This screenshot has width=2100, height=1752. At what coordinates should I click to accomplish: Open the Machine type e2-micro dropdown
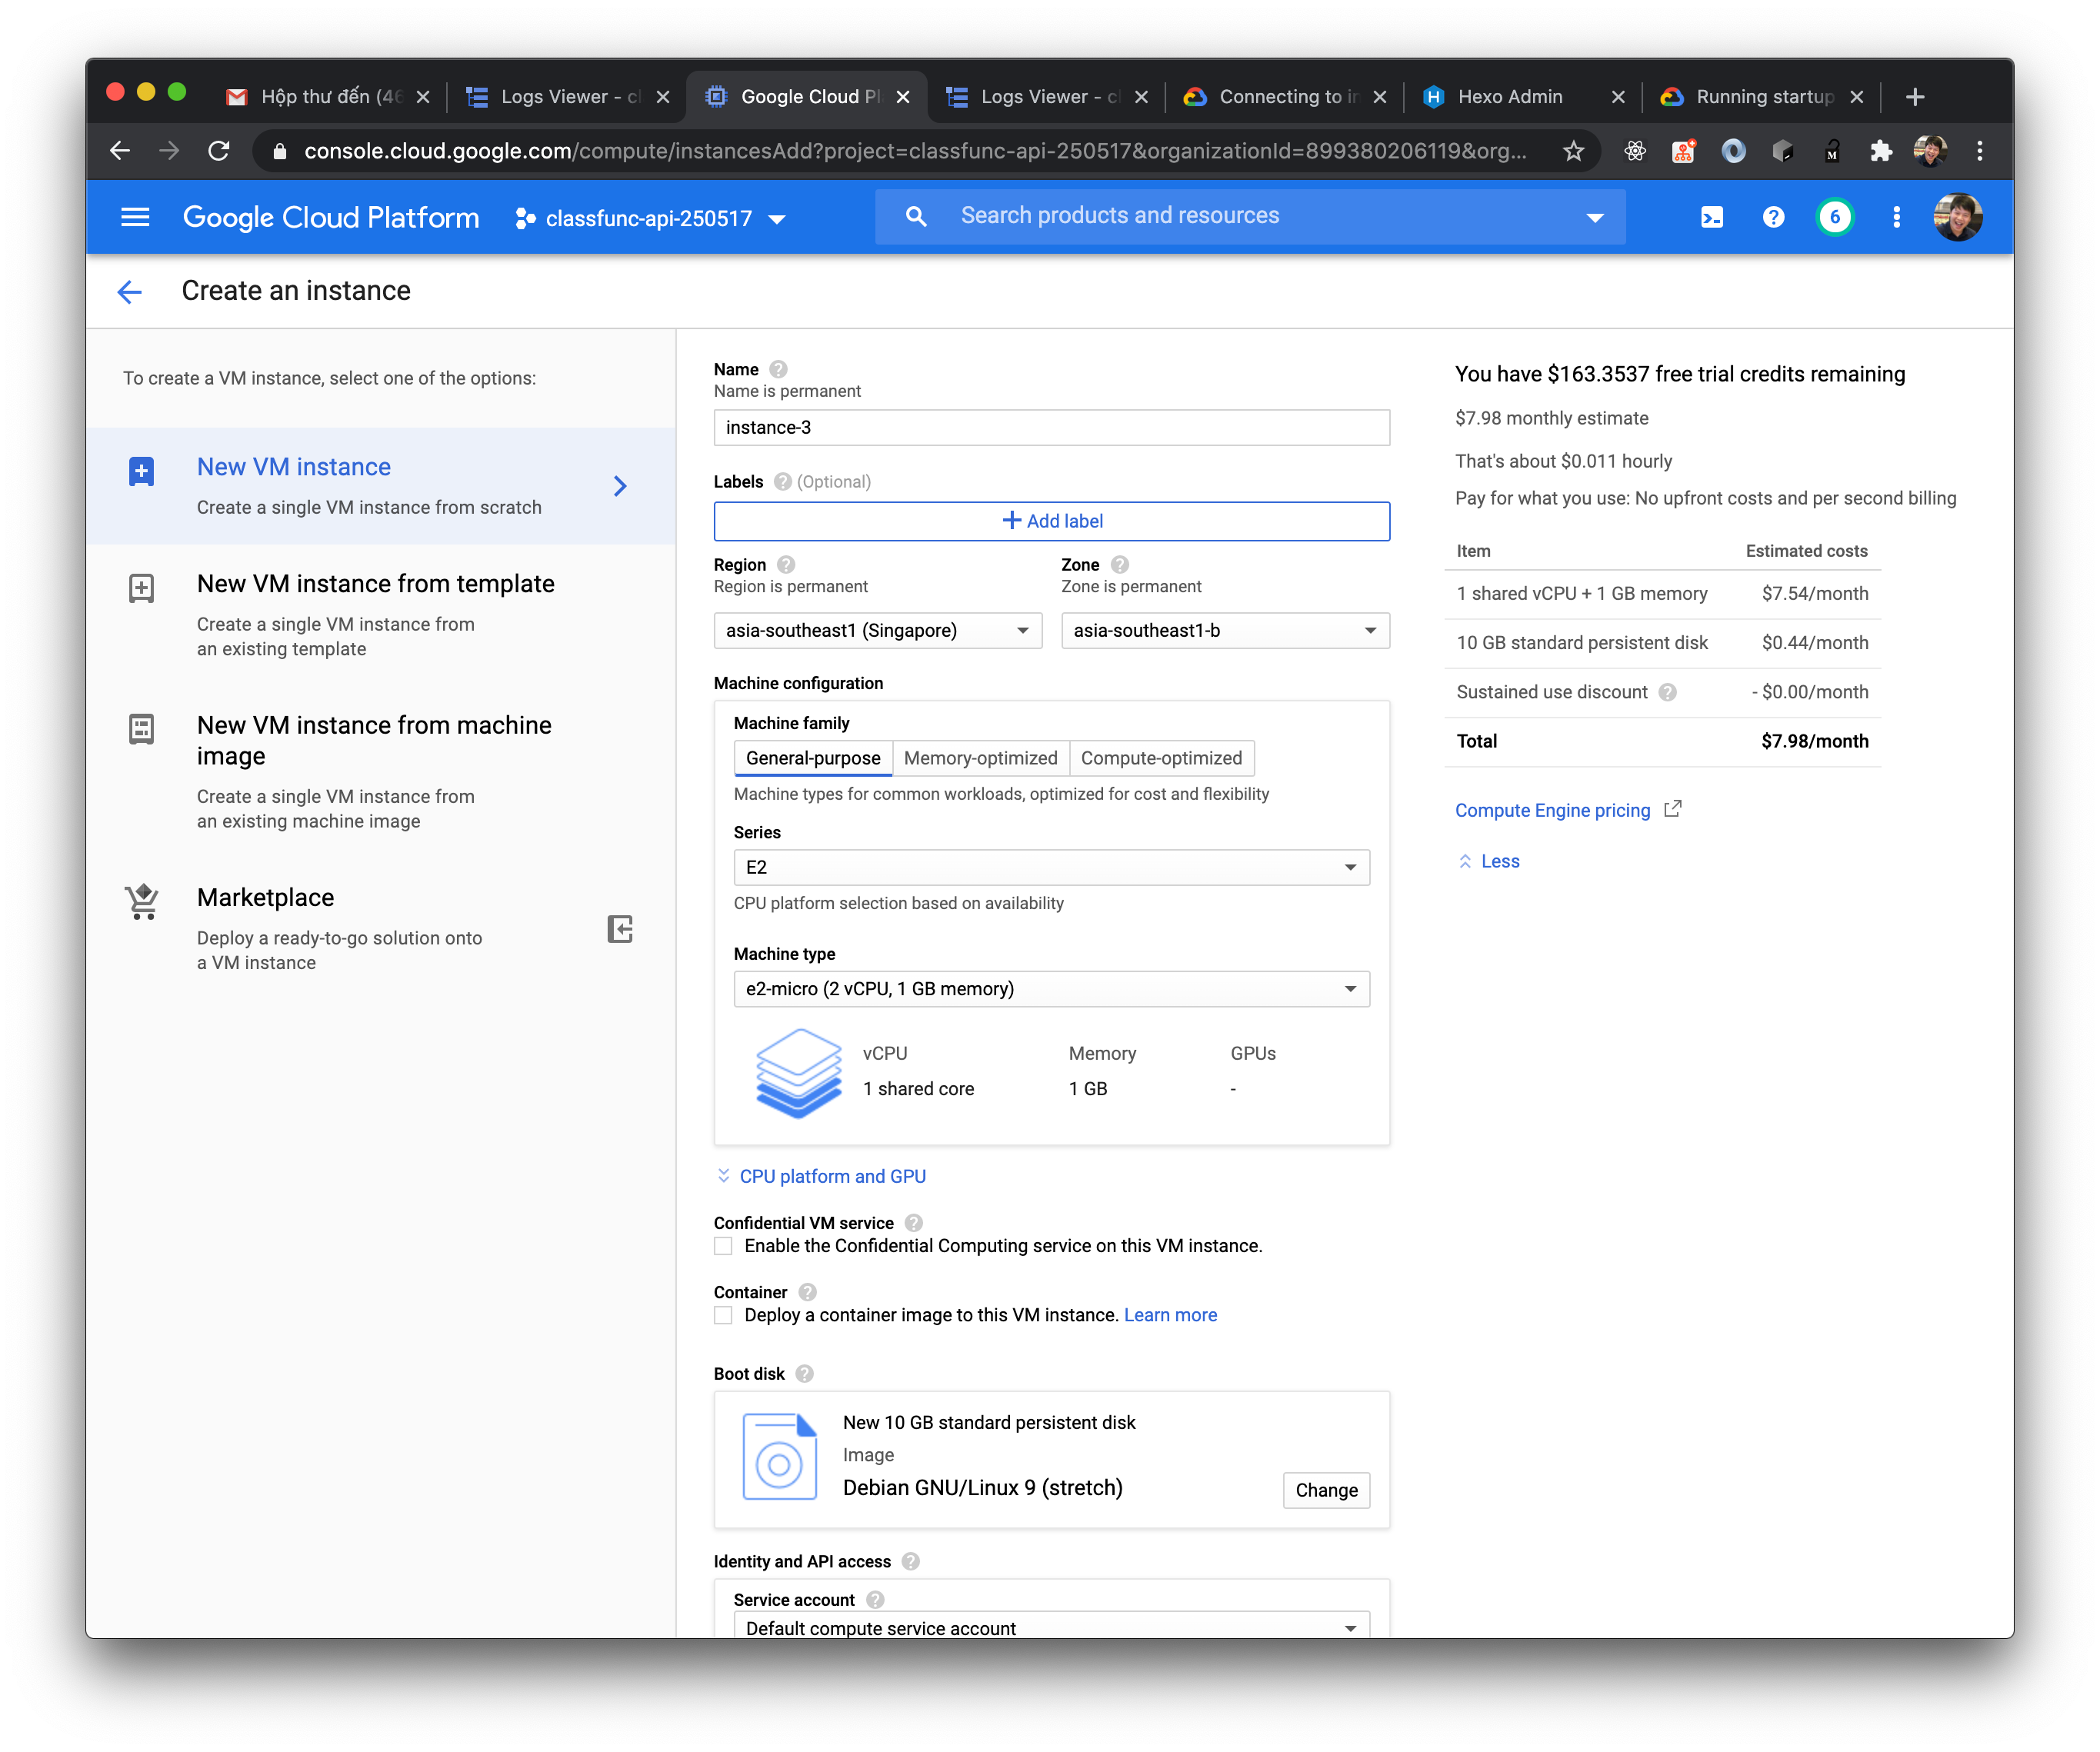(1050, 989)
